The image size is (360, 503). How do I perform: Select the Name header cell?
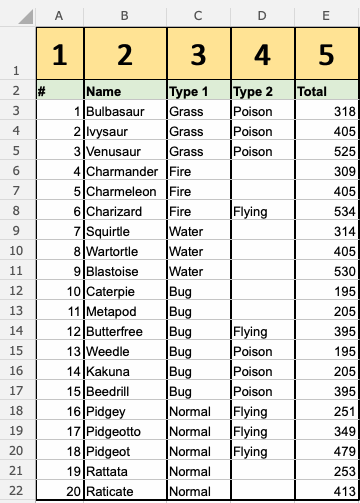125,90
